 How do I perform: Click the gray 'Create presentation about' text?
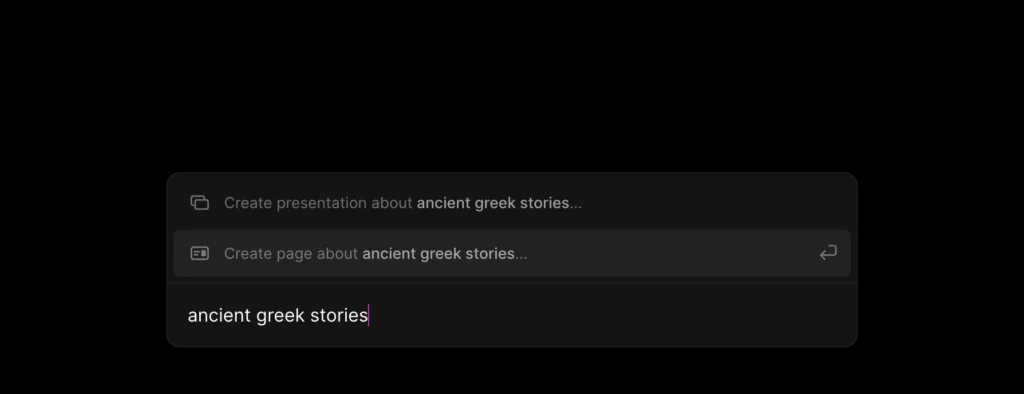tap(319, 203)
